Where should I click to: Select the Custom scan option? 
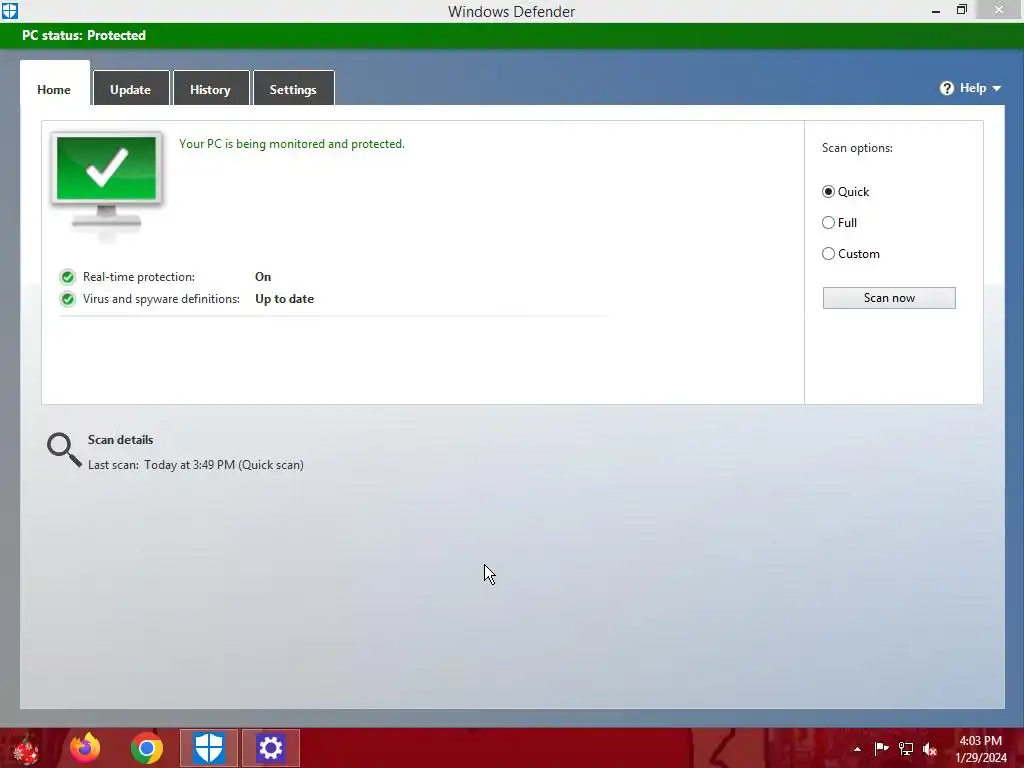point(850,253)
